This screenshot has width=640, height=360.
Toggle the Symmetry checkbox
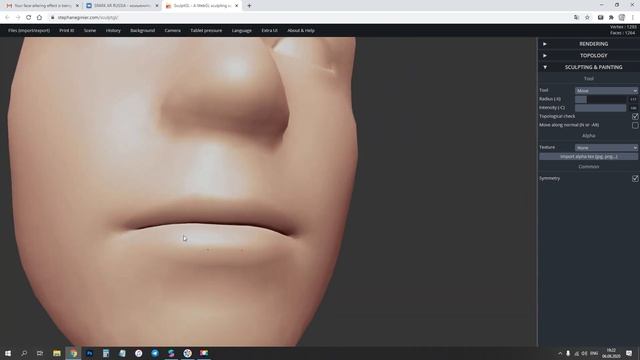(635, 178)
